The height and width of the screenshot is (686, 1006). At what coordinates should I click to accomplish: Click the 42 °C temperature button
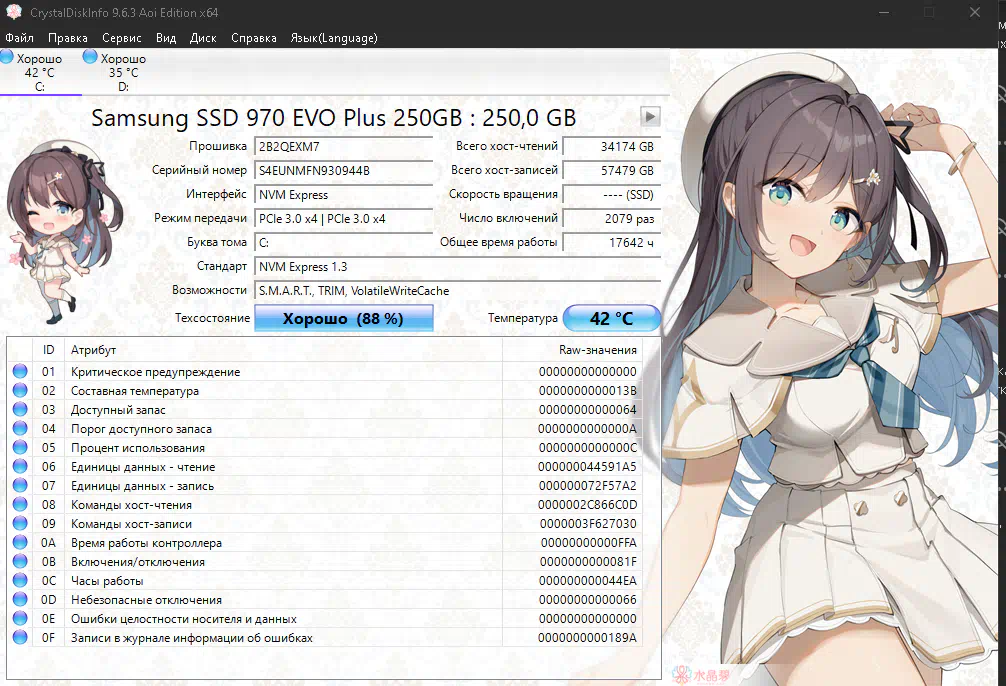coord(612,318)
